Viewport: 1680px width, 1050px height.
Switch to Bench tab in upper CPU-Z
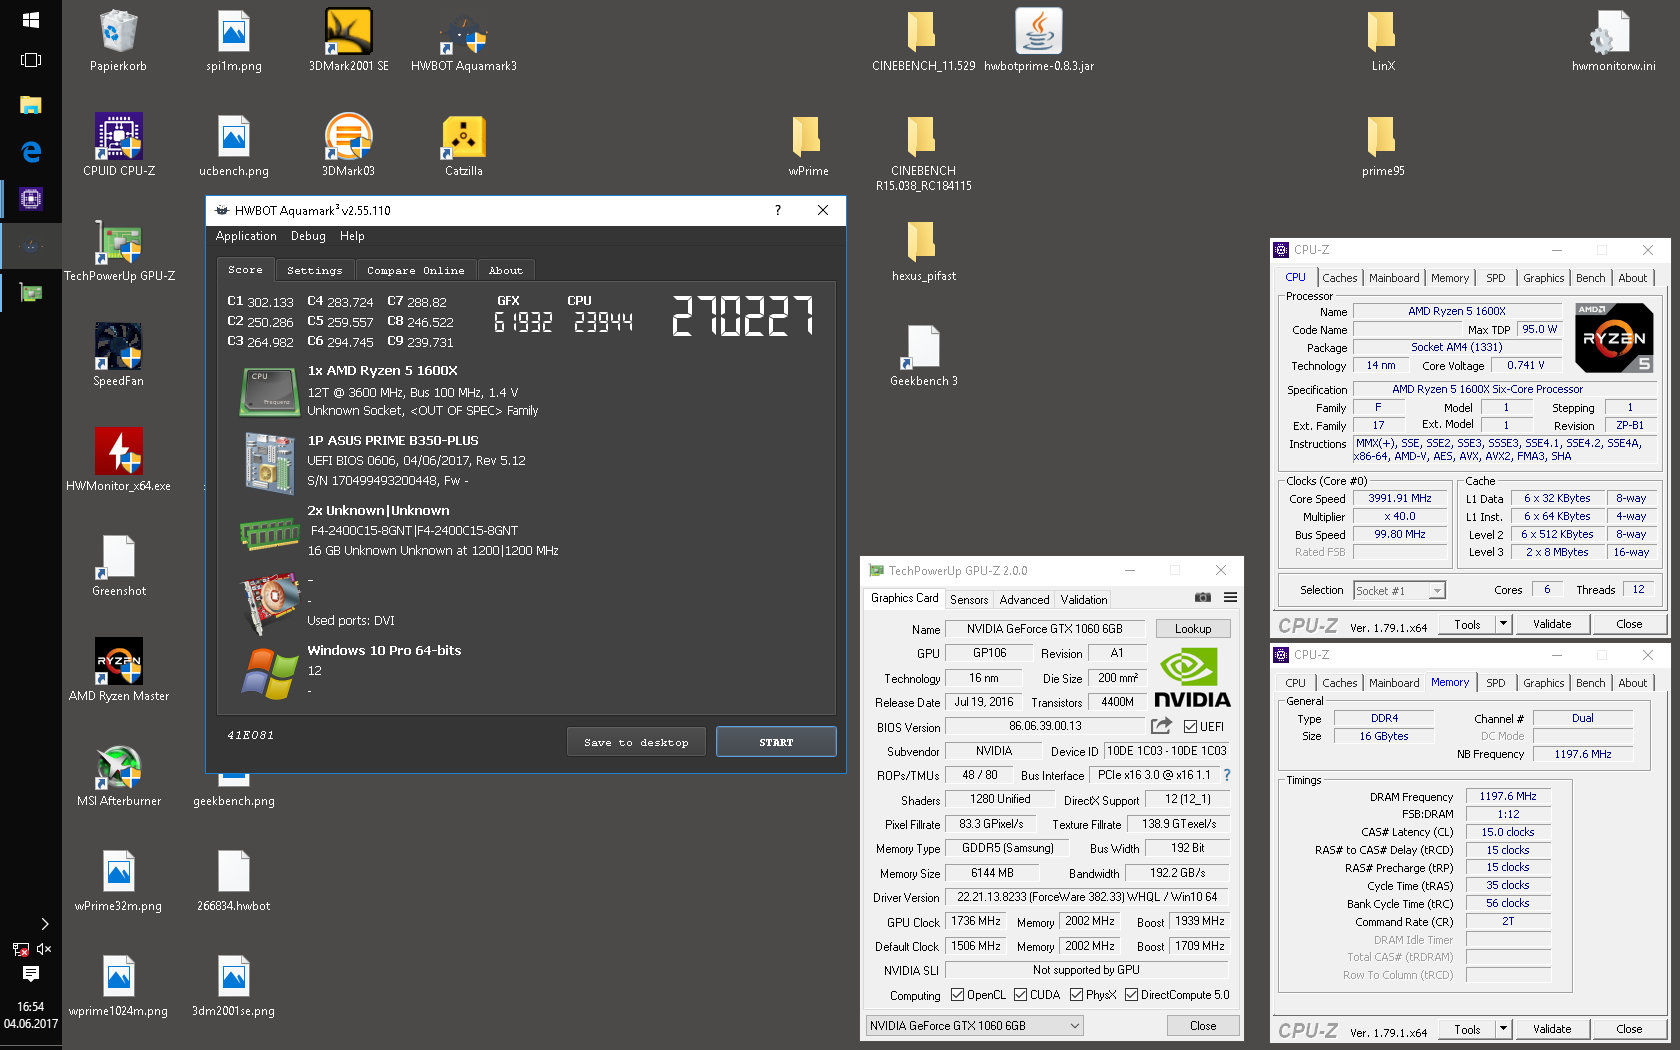tap(1590, 278)
